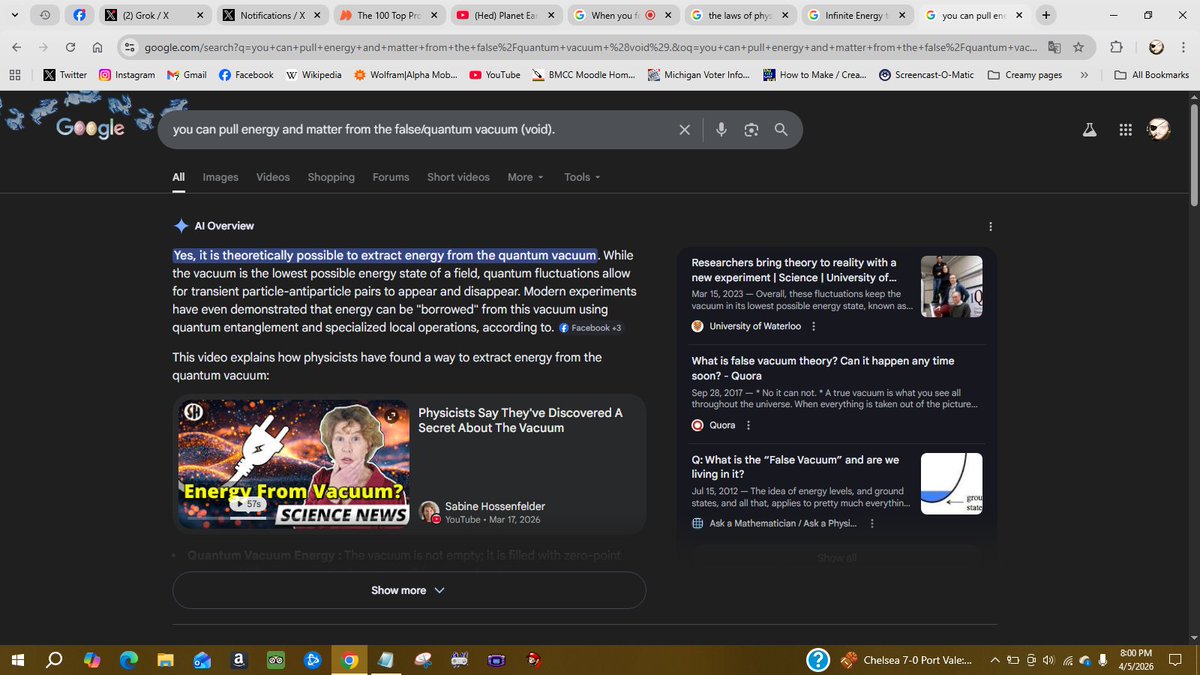Switch to Shopping results tab
The height and width of the screenshot is (675, 1200).
click(x=331, y=177)
